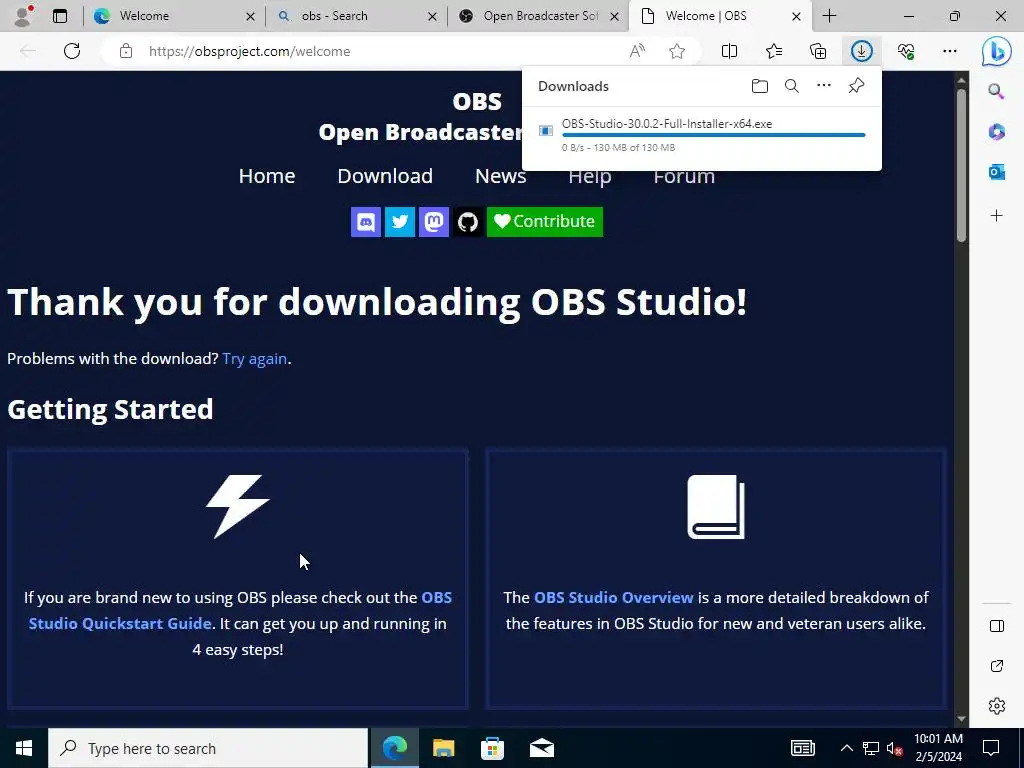Go to Download nav item

385,176
